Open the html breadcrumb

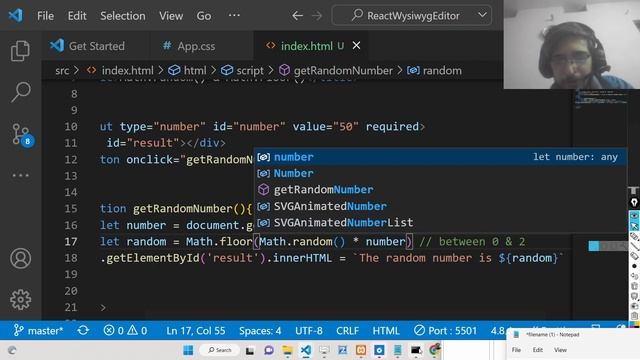point(187,71)
